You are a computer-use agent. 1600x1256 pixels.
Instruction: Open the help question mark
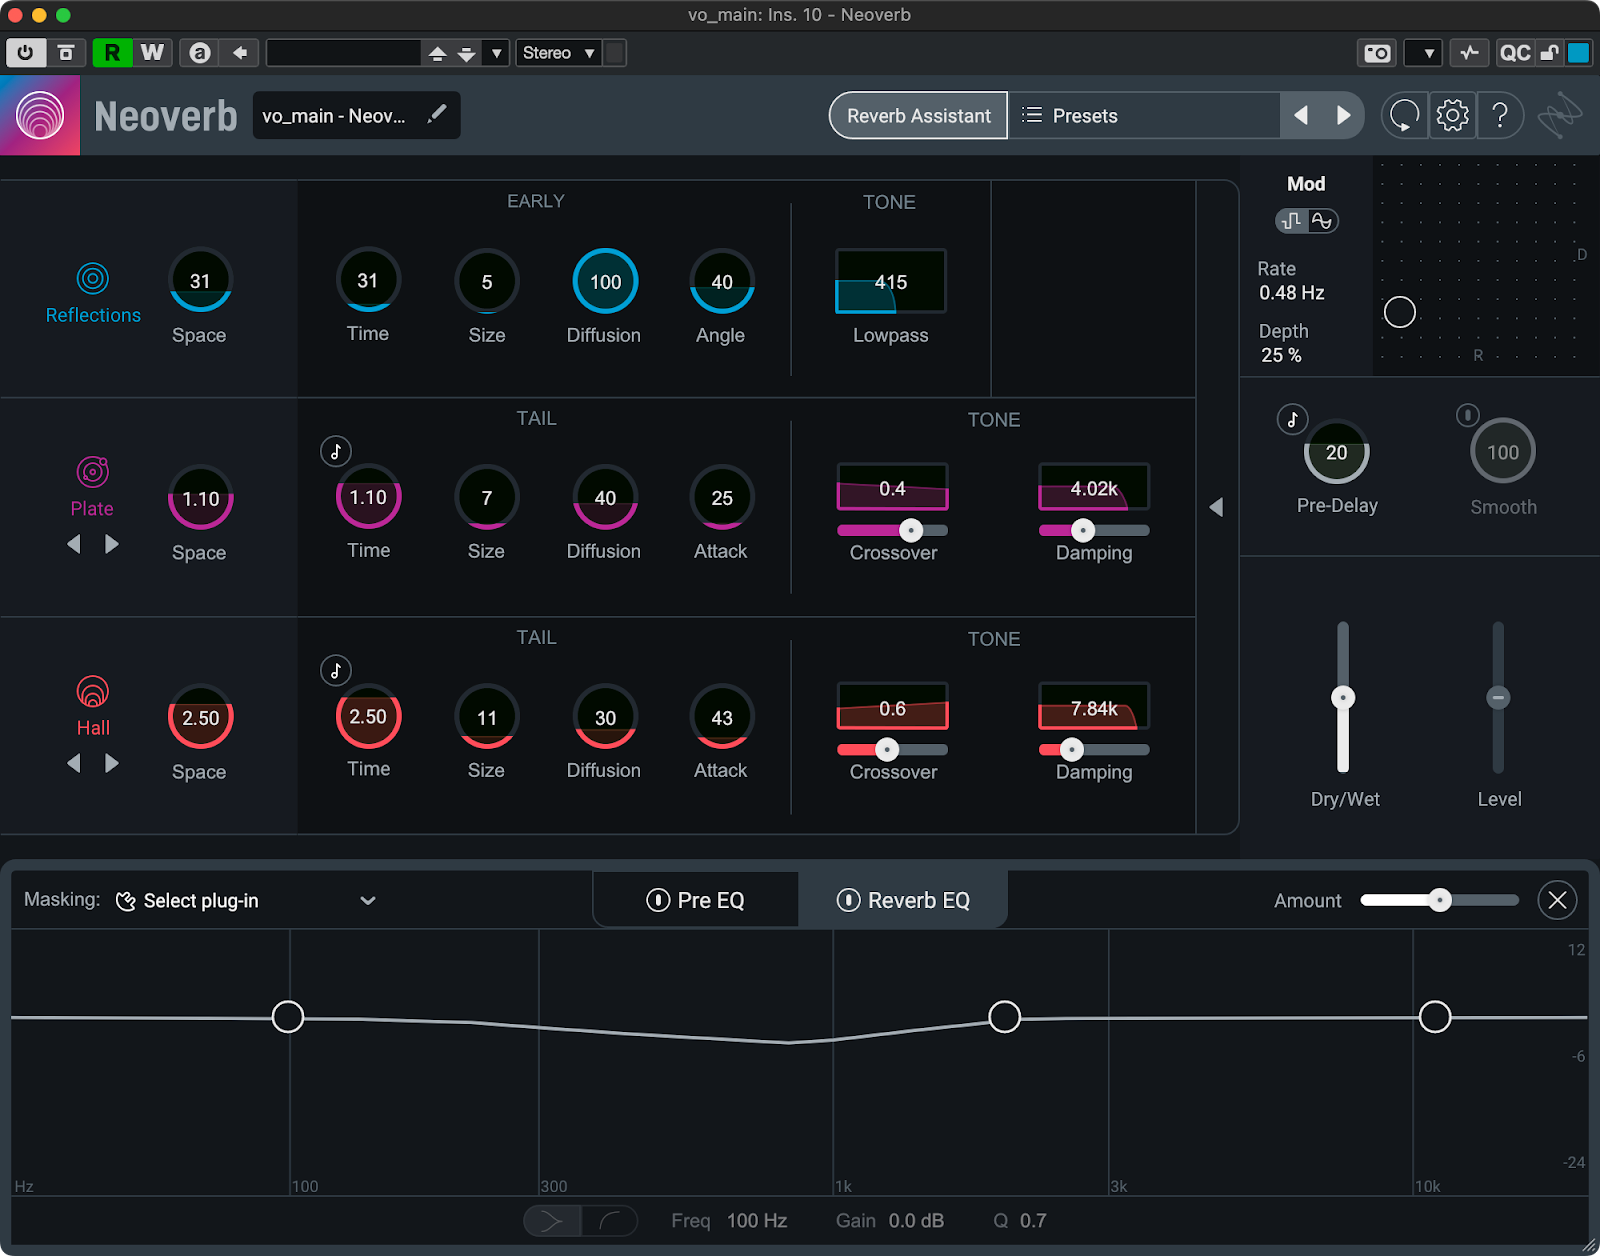pyautogui.click(x=1499, y=116)
